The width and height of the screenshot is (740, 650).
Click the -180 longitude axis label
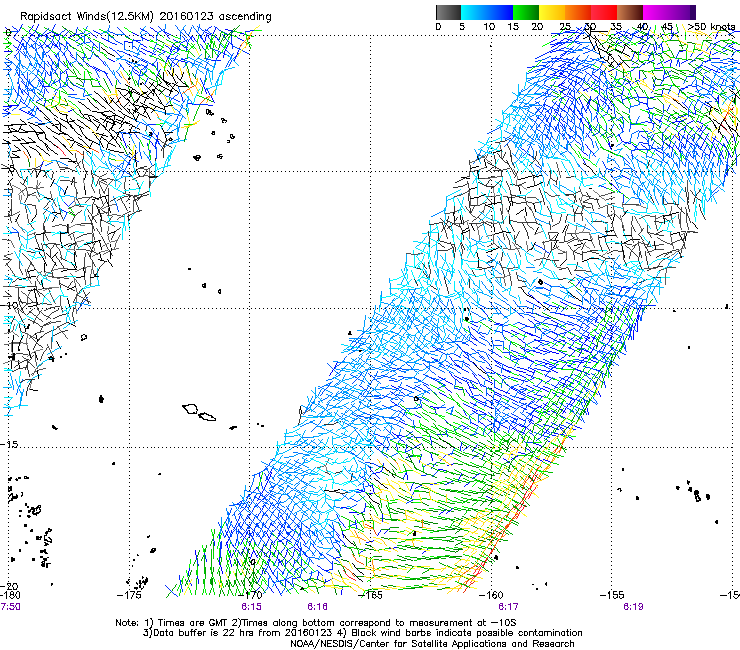(x=10, y=595)
